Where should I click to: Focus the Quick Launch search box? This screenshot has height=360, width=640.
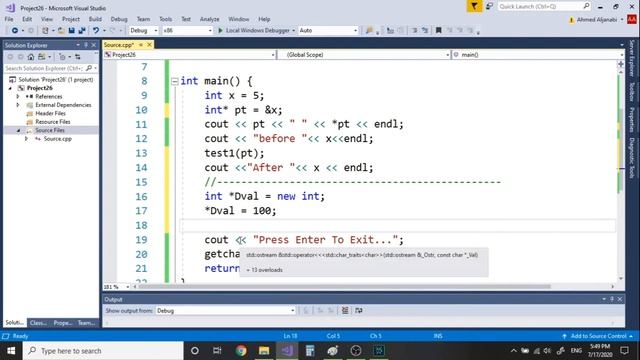tap(543, 7)
